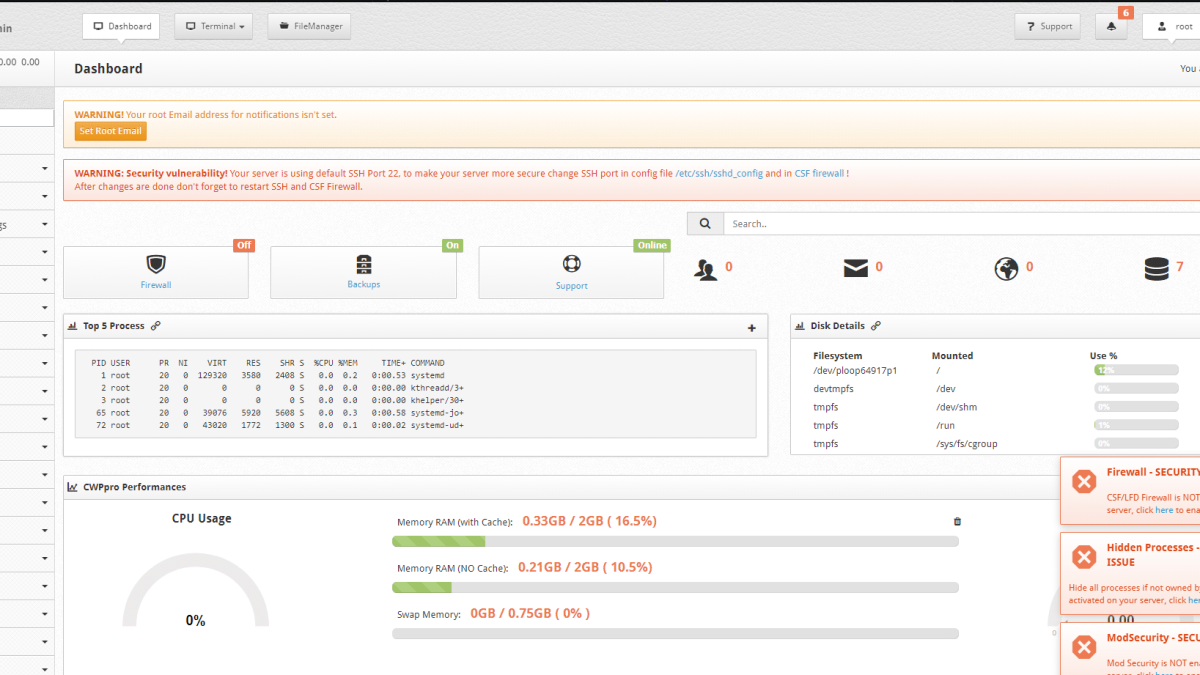Toggle the Firewall Off status badge
Viewport: 1200px width, 675px height.
[x=243, y=245]
